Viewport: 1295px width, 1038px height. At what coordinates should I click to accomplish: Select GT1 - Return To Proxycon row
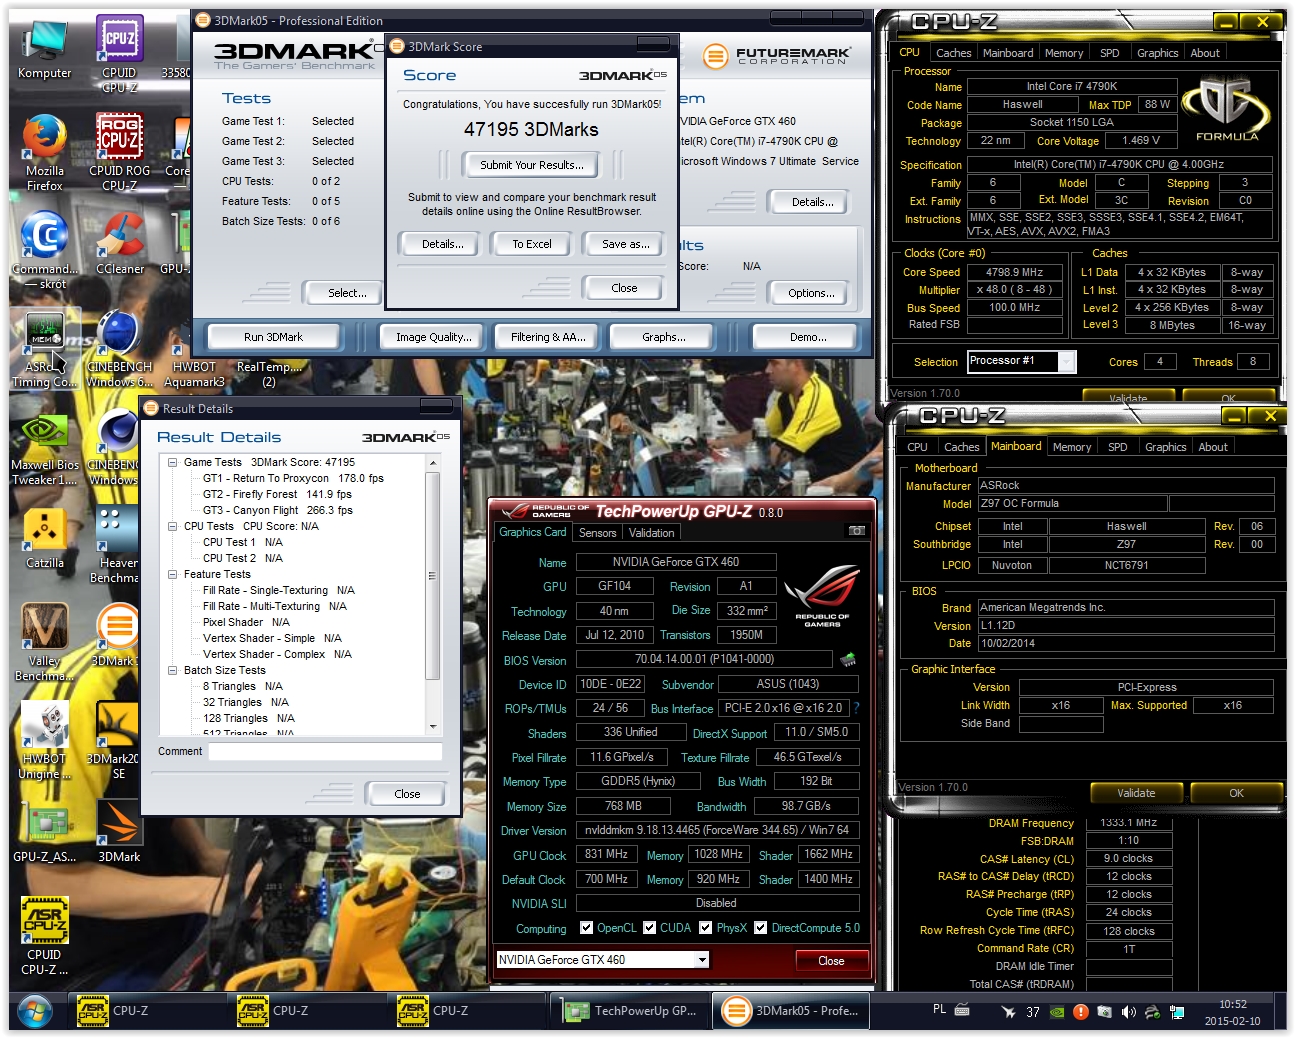(x=293, y=478)
